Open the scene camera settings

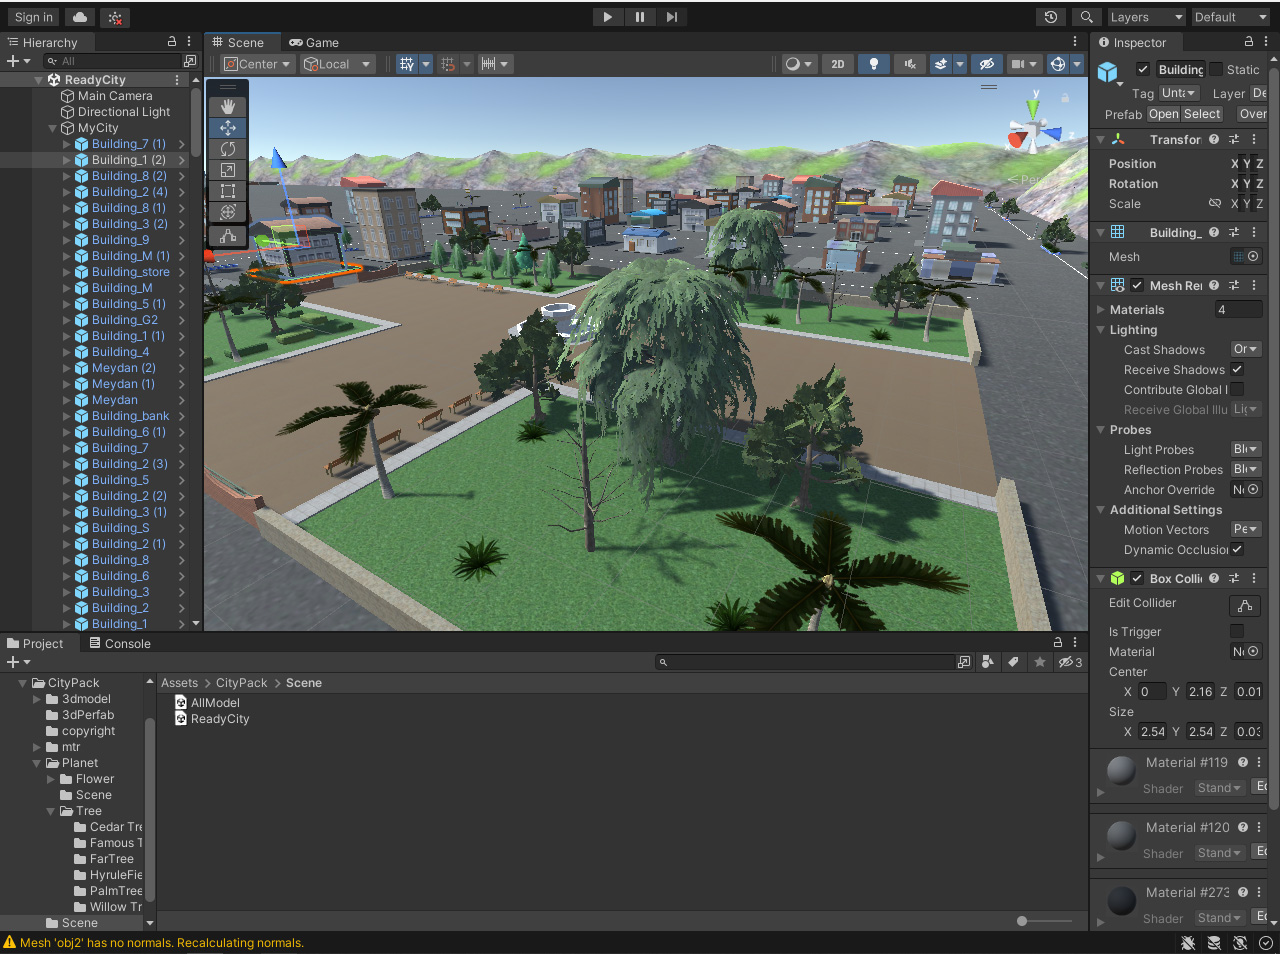[x=1024, y=64]
